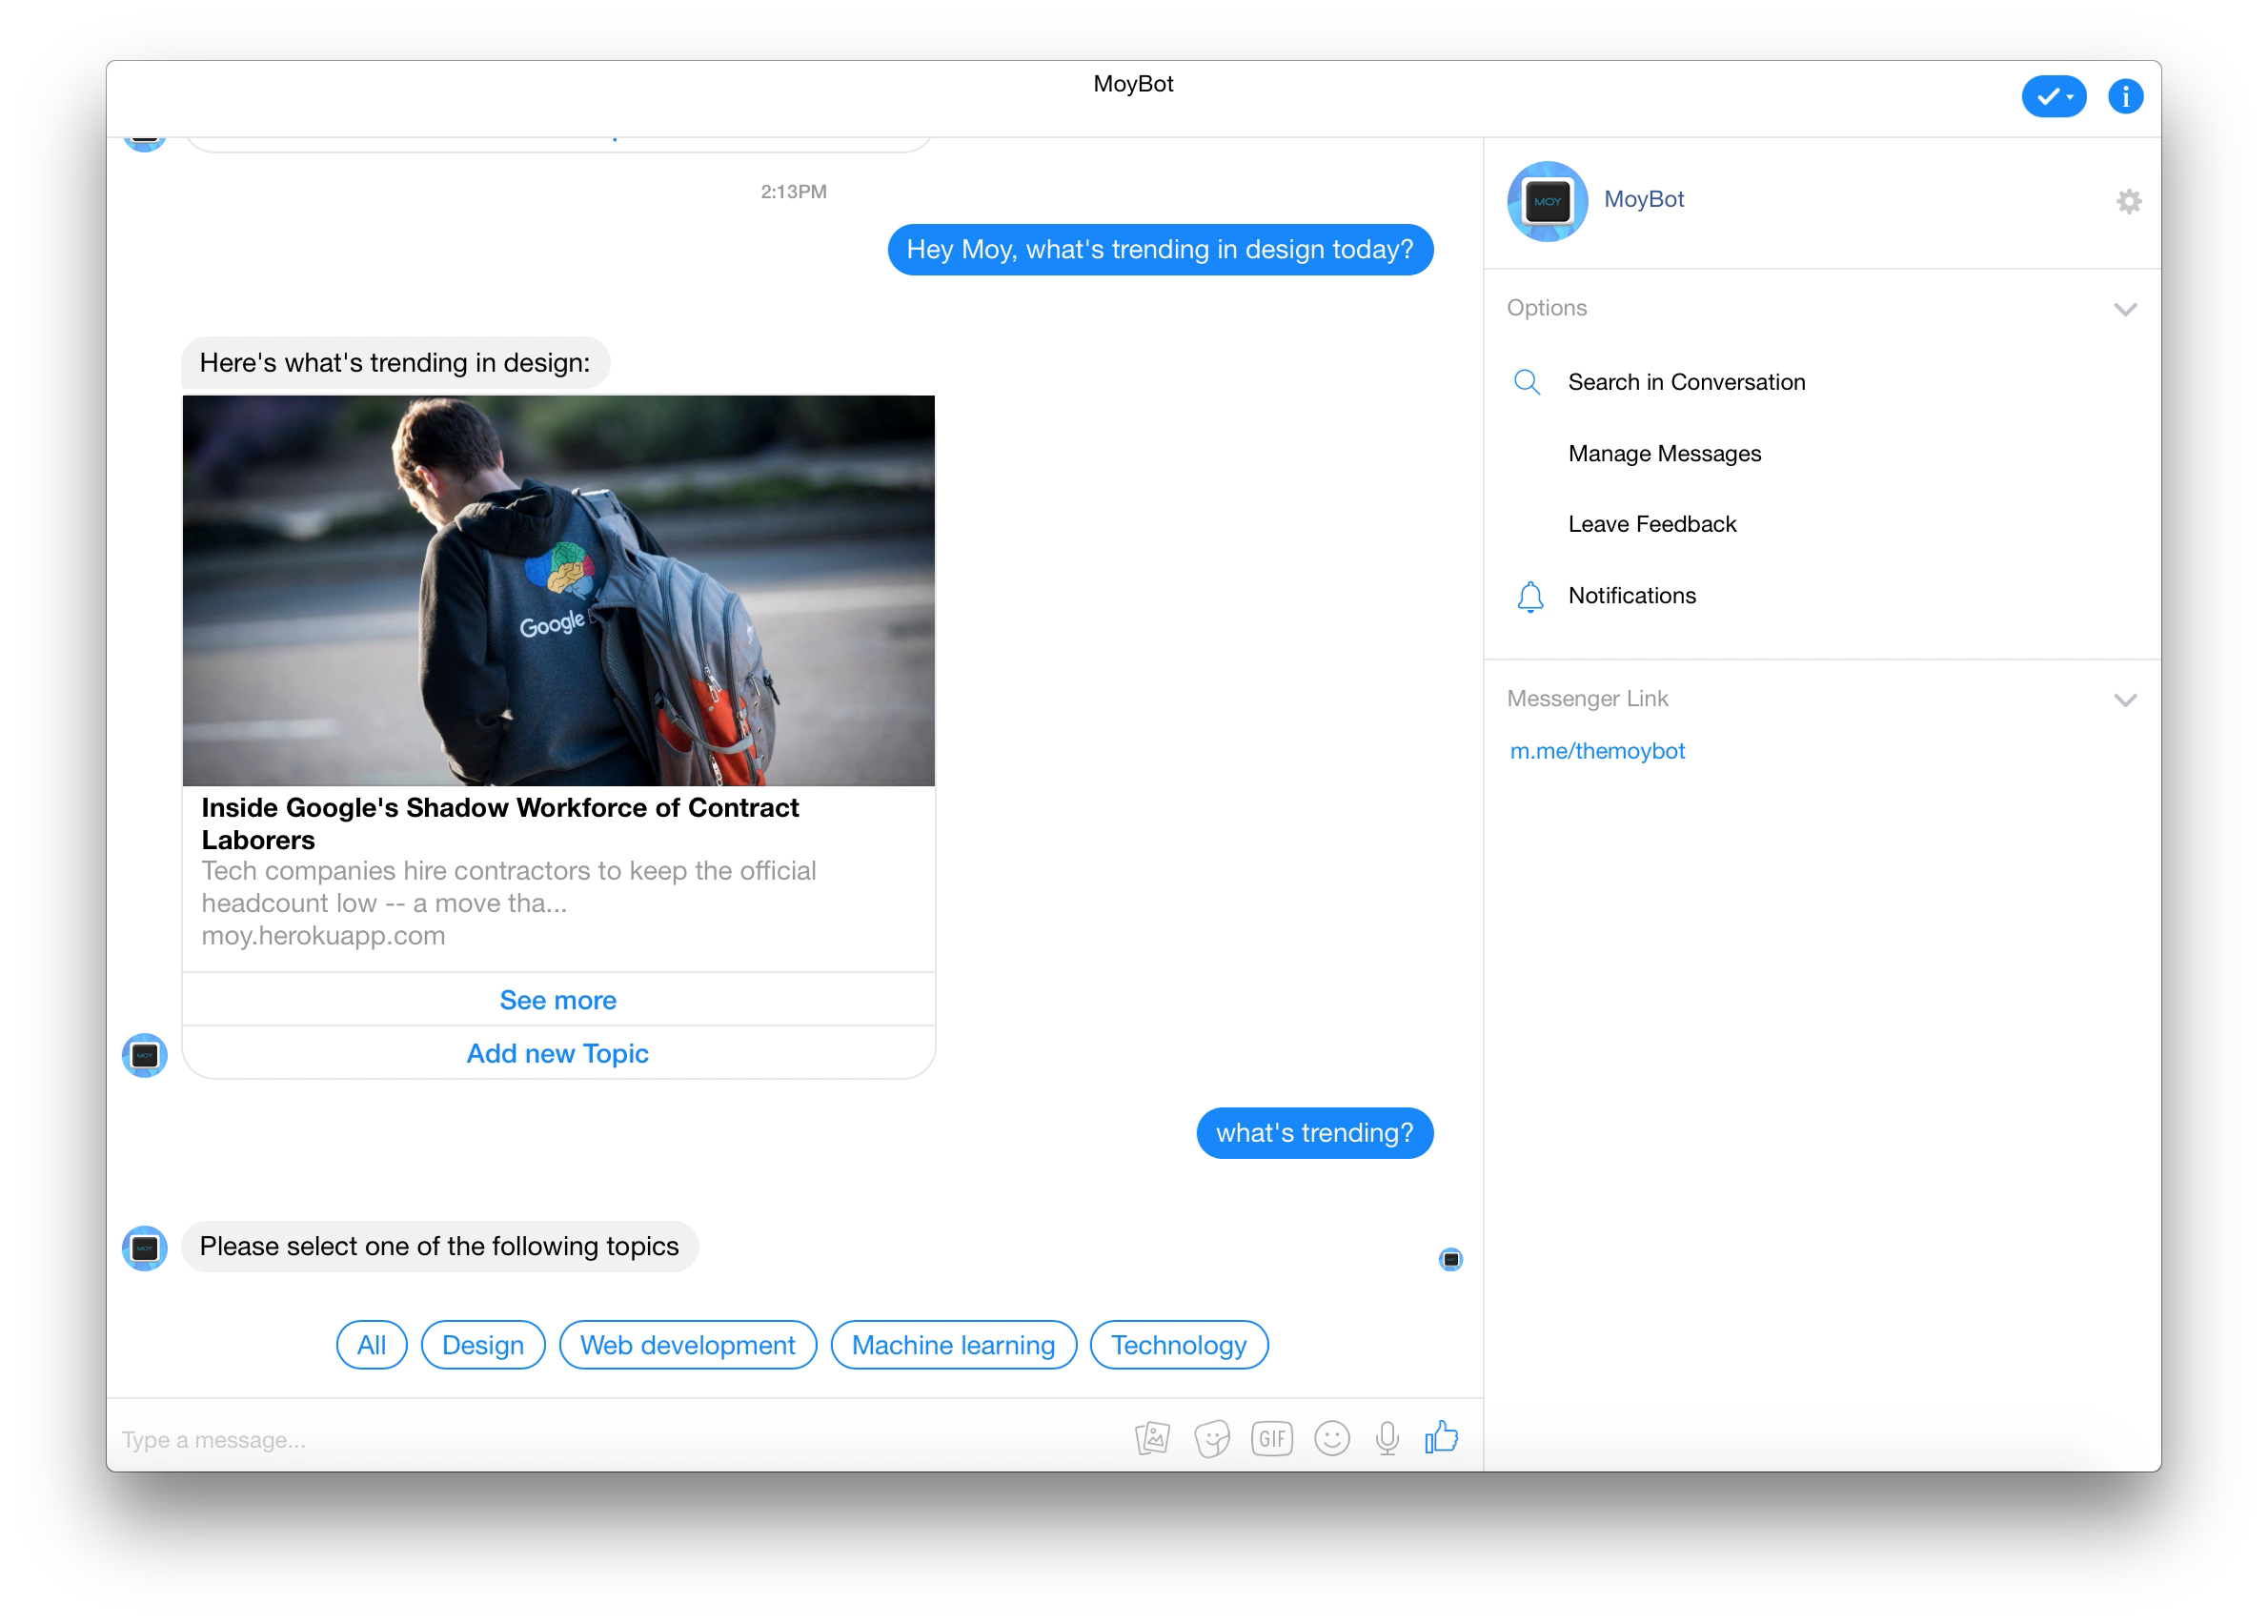Image resolution: width=2268 pixels, height=1624 pixels.
Task: Click the photo attachment icon
Action: [x=1152, y=1438]
